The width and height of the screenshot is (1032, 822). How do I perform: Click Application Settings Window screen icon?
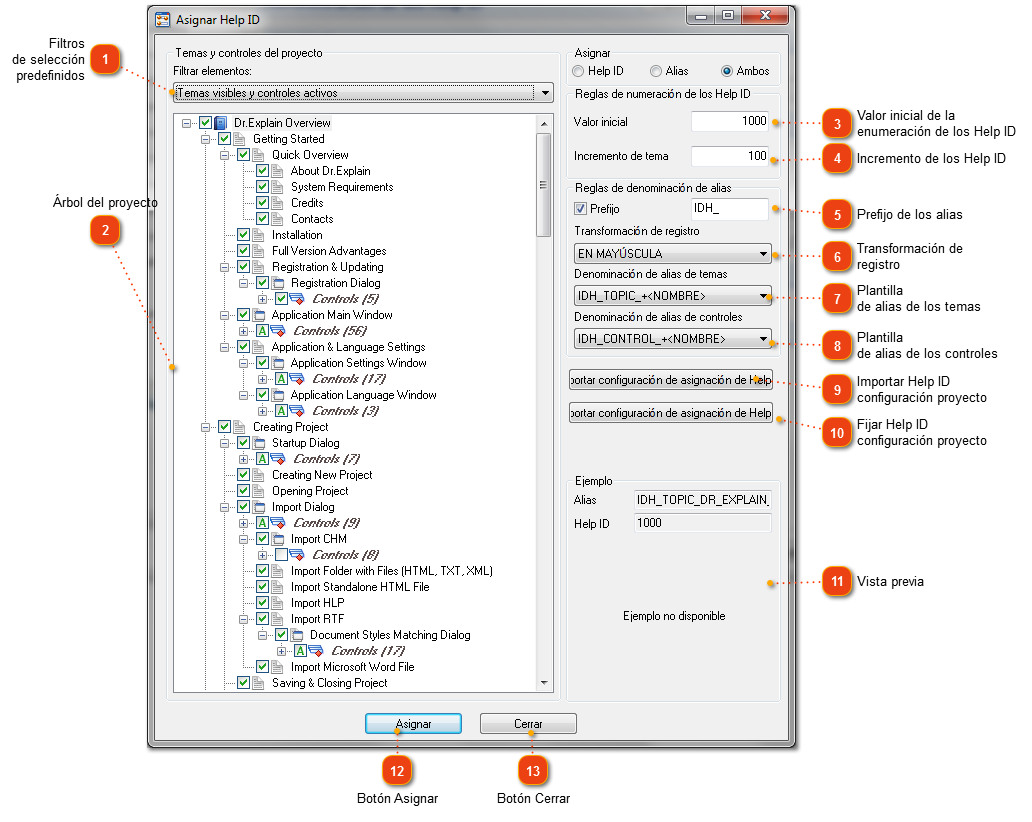click(x=278, y=363)
